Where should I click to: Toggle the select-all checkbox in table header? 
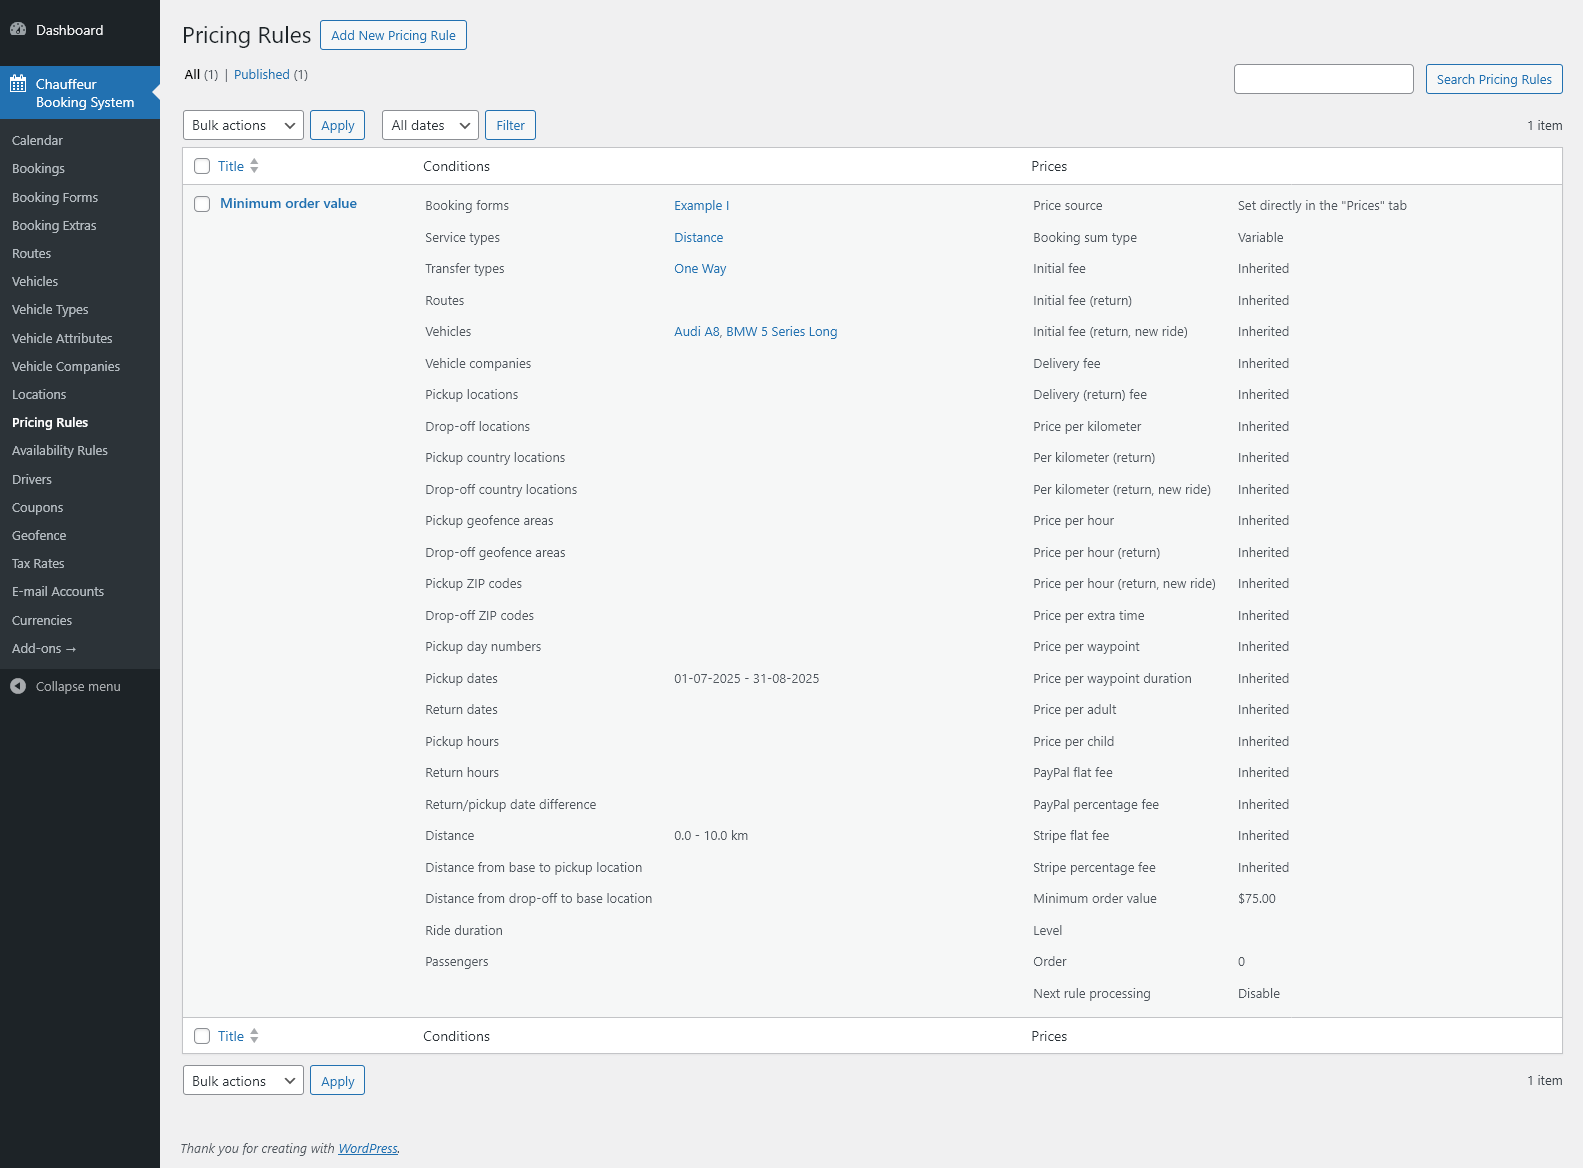(202, 166)
